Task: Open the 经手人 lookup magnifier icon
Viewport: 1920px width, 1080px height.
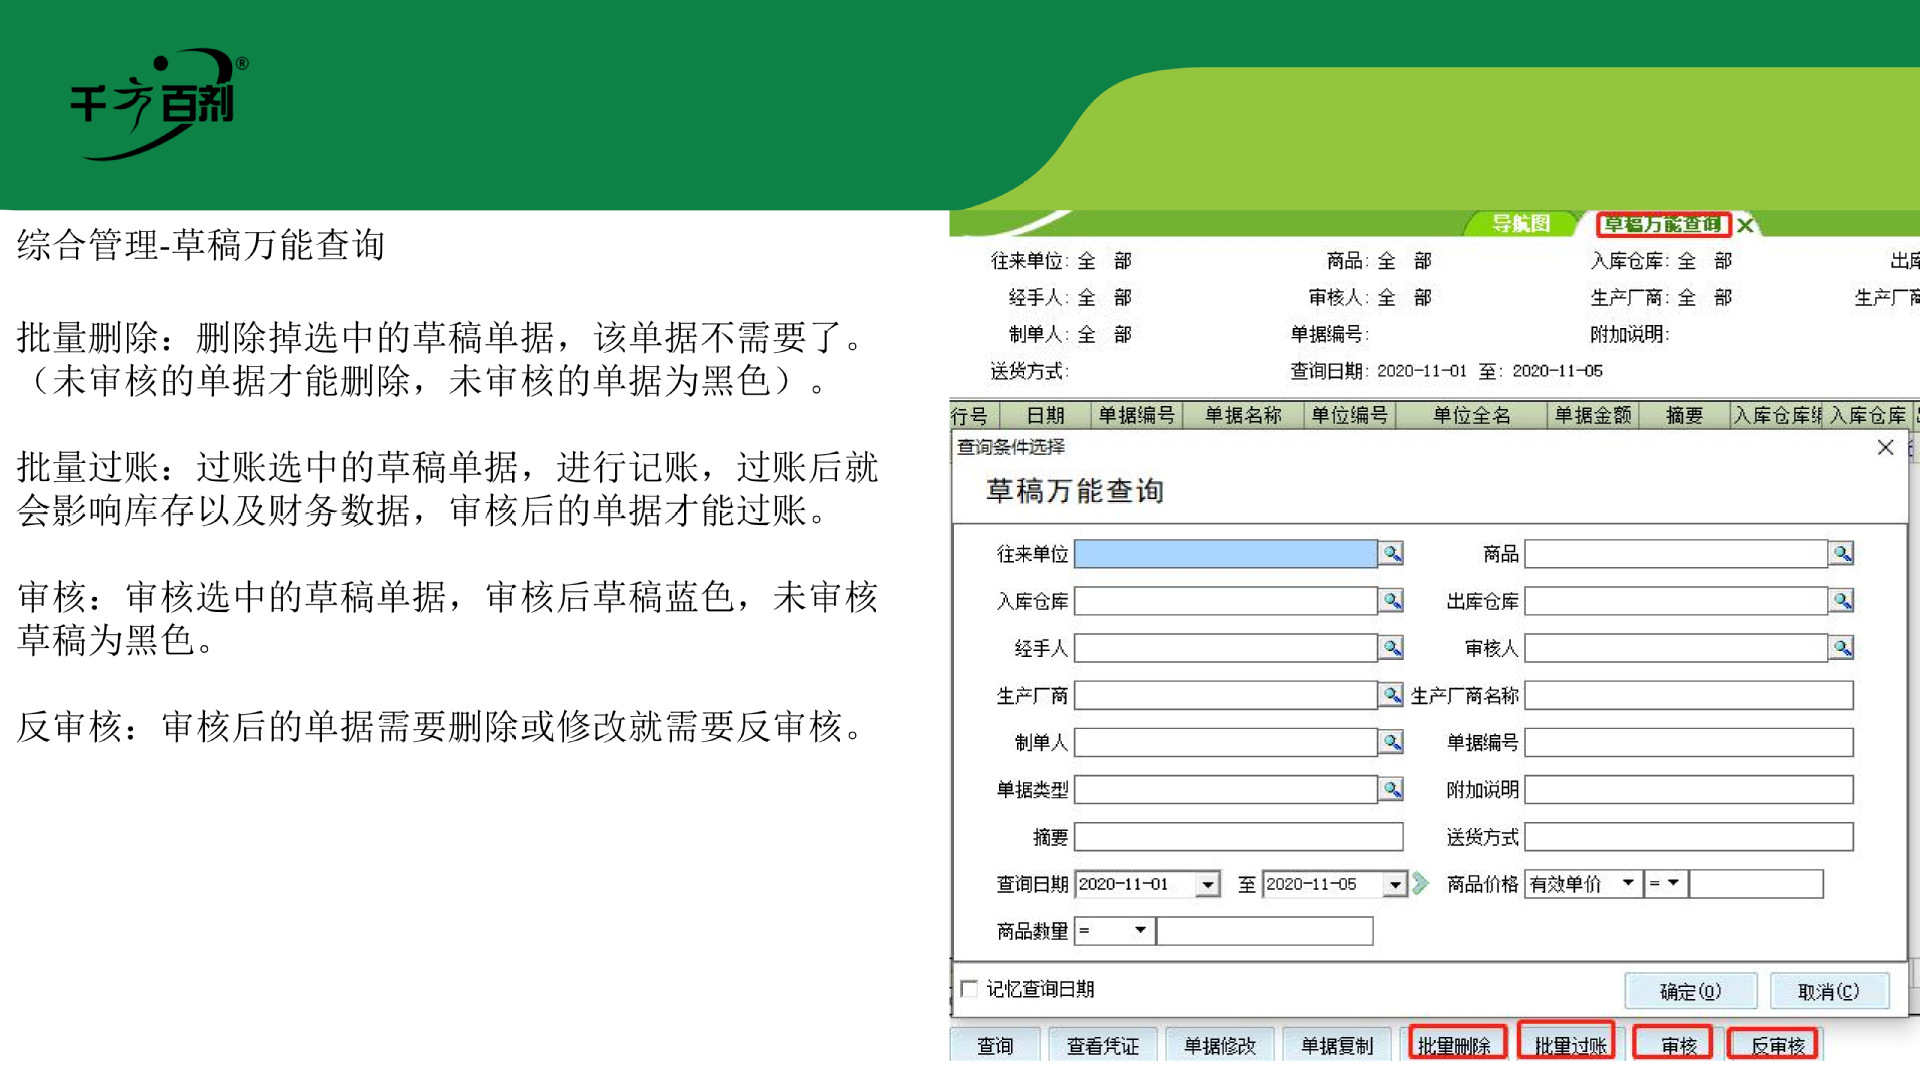Action: tap(1391, 648)
